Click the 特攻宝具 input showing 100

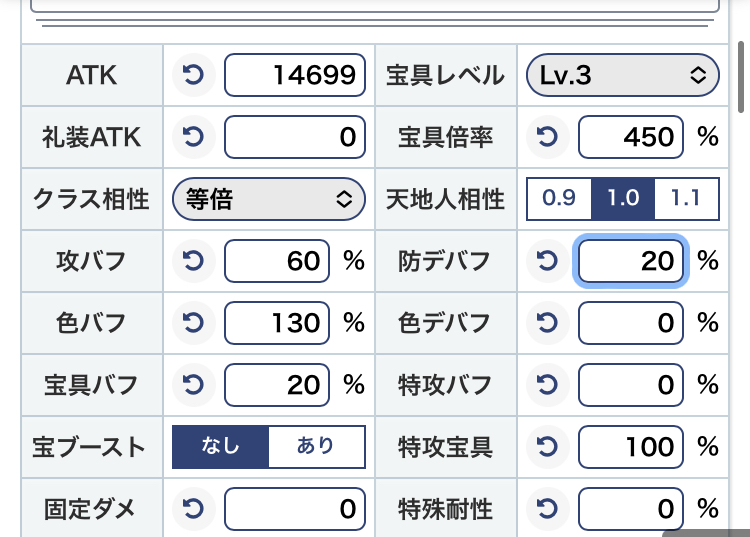point(631,446)
